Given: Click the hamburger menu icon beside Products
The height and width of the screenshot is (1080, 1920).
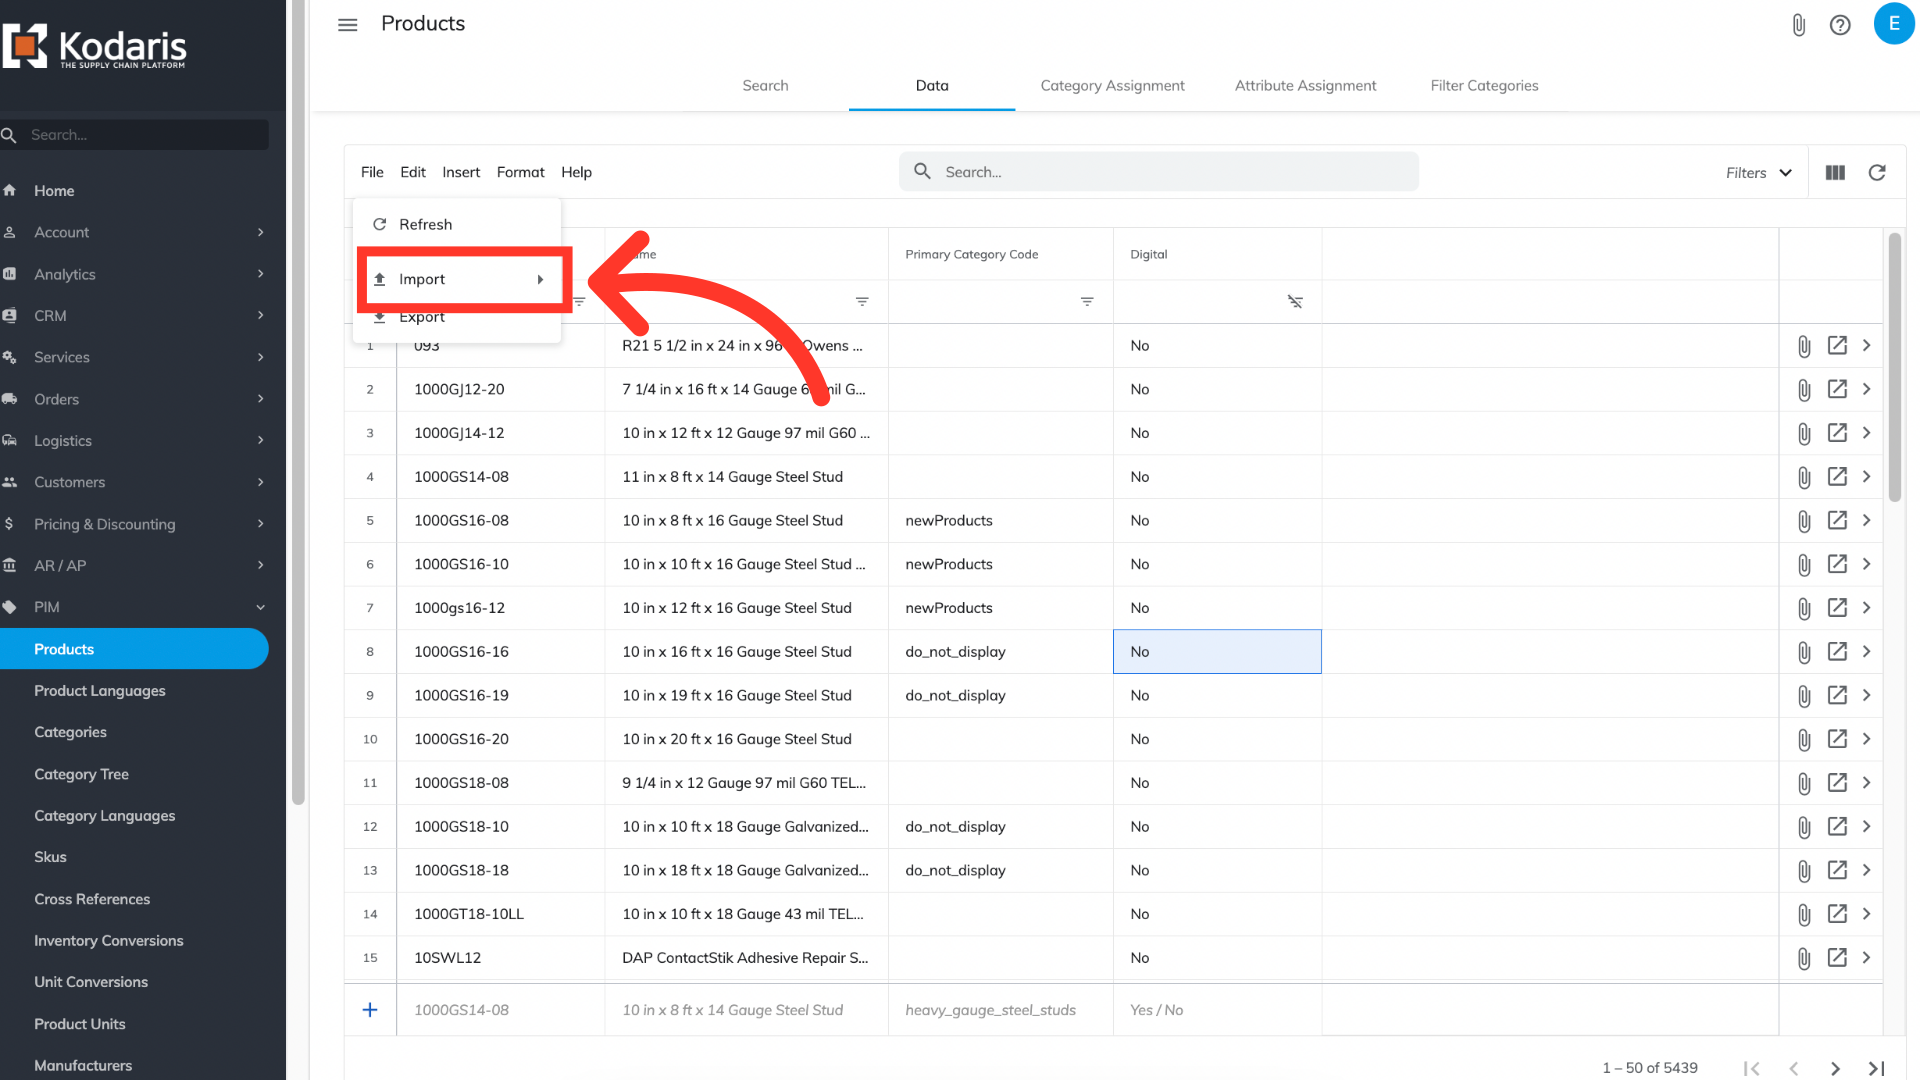Looking at the screenshot, I should pos(347,25).
